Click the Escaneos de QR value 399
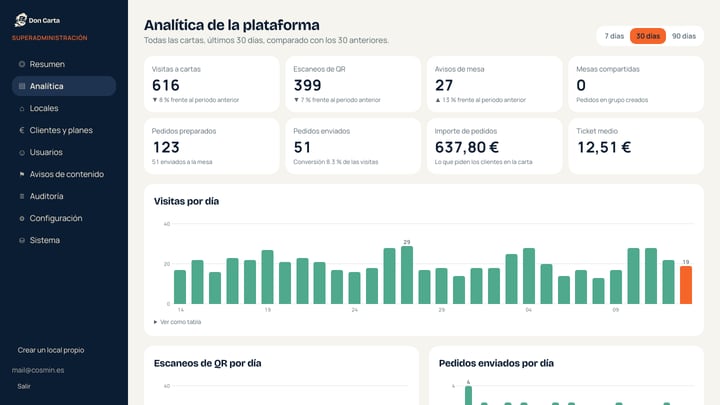Image resolution: width=720 pixels, height=405 pixels. [307, 85]
